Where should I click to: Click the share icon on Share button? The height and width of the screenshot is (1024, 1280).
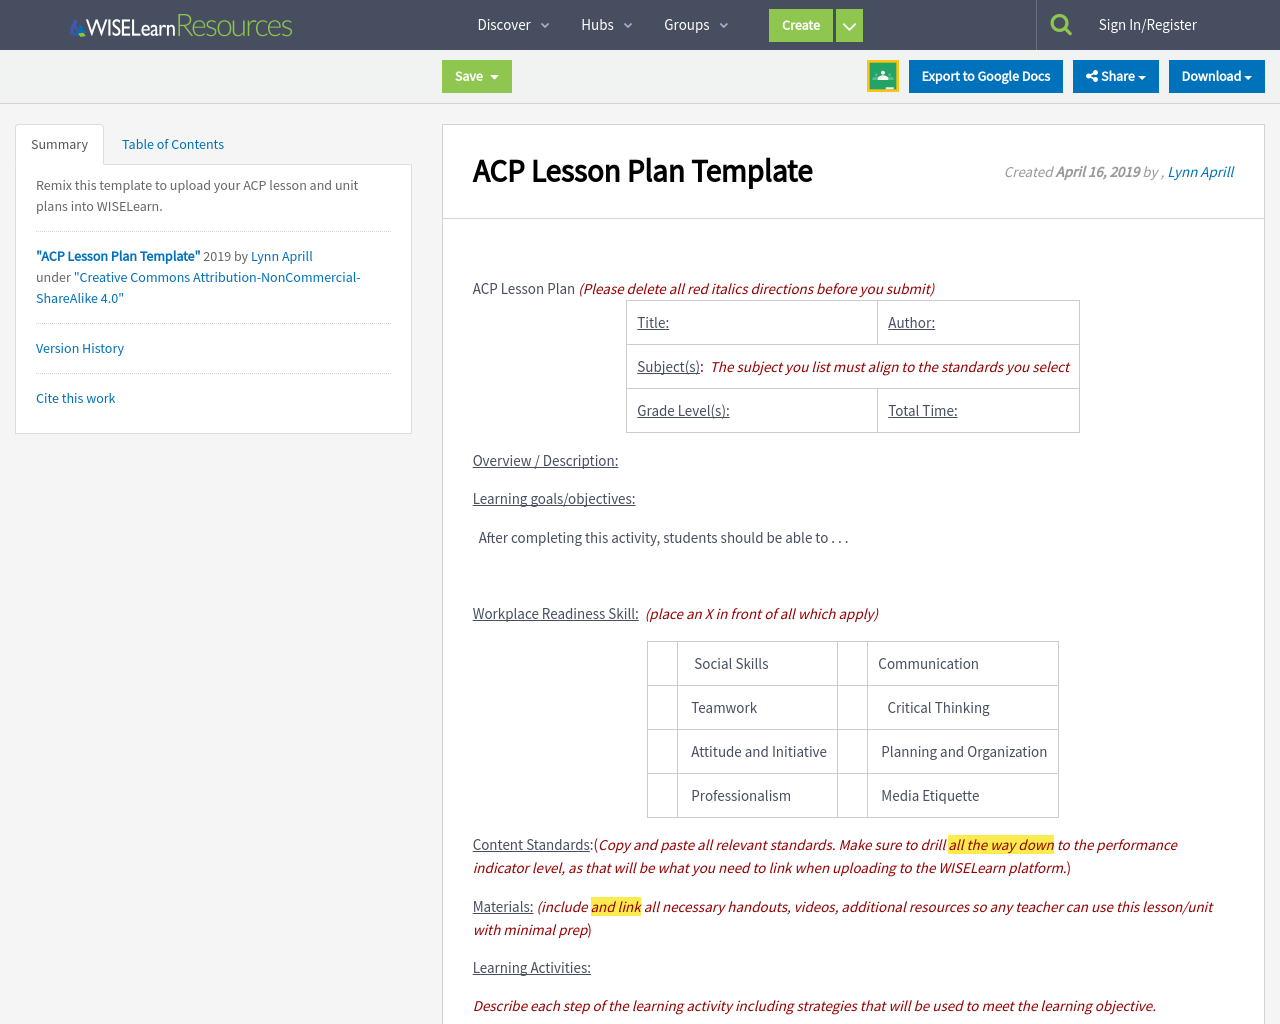pyautogui.click(x=1095, y=75)
